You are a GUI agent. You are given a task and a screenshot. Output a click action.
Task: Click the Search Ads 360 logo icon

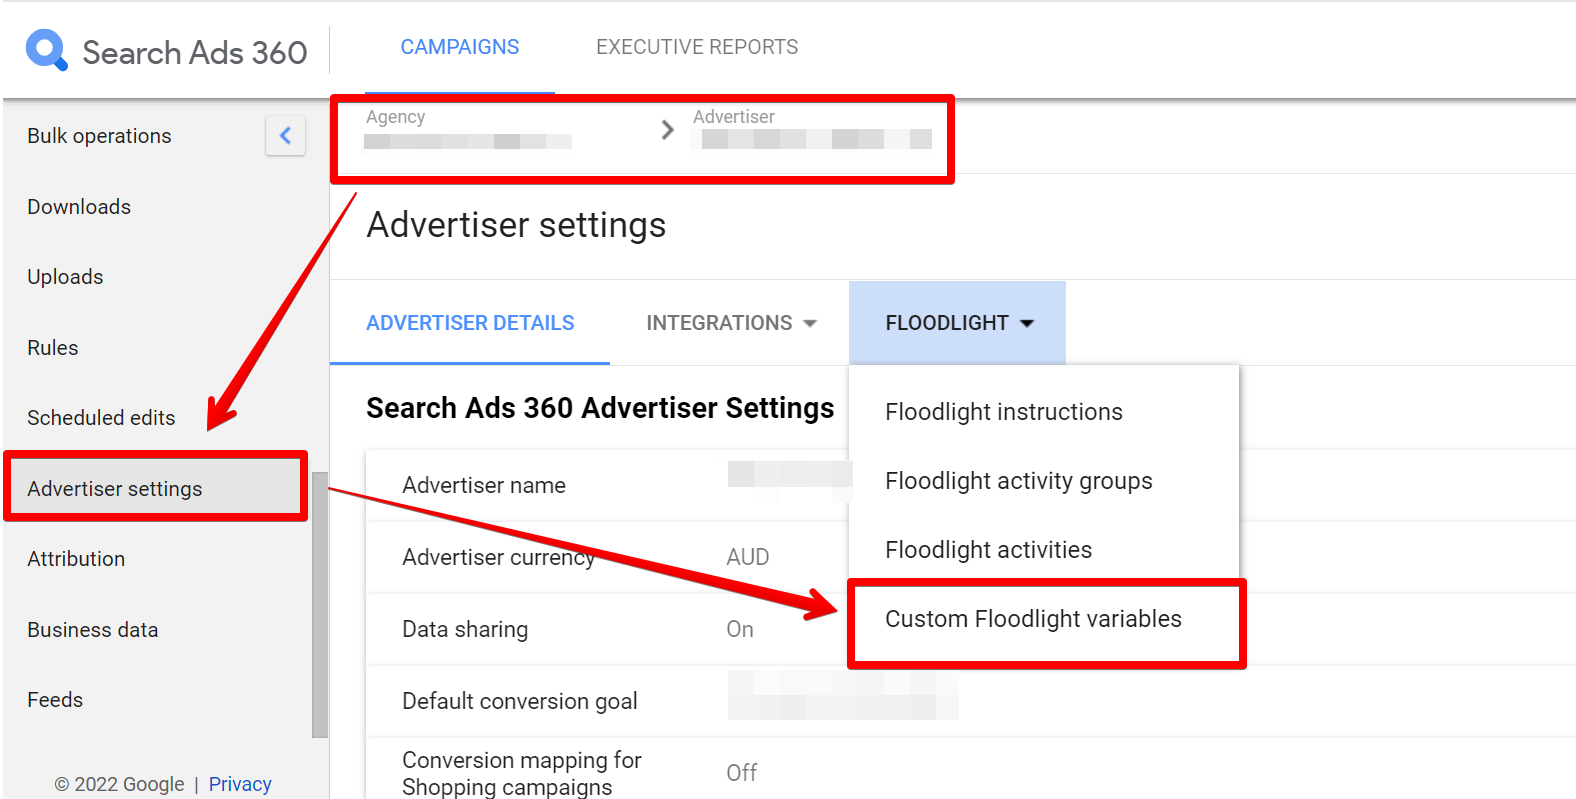pos(46,50)
